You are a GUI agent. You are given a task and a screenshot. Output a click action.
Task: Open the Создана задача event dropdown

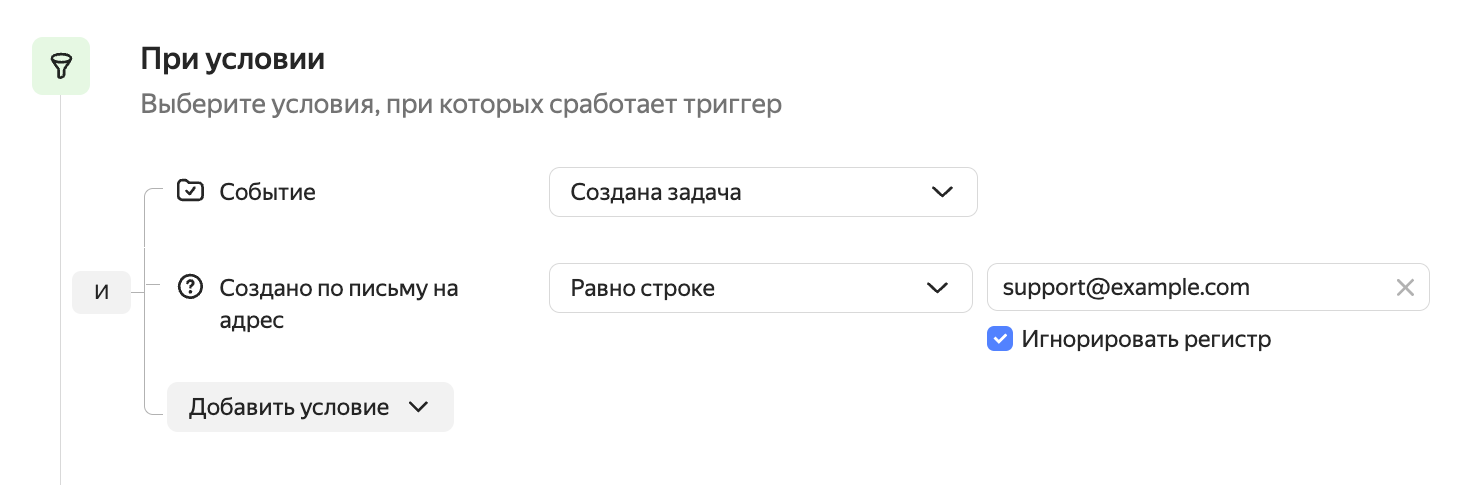point(740,192)
